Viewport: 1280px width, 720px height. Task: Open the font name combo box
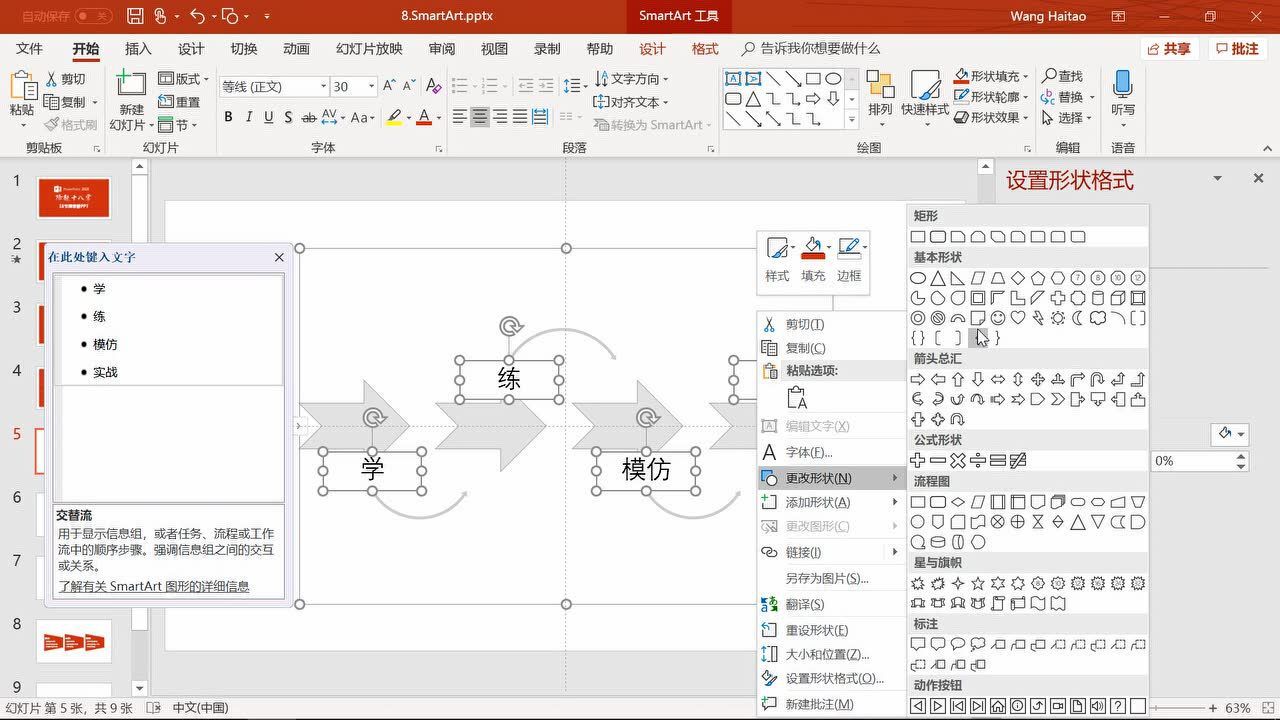274,86
